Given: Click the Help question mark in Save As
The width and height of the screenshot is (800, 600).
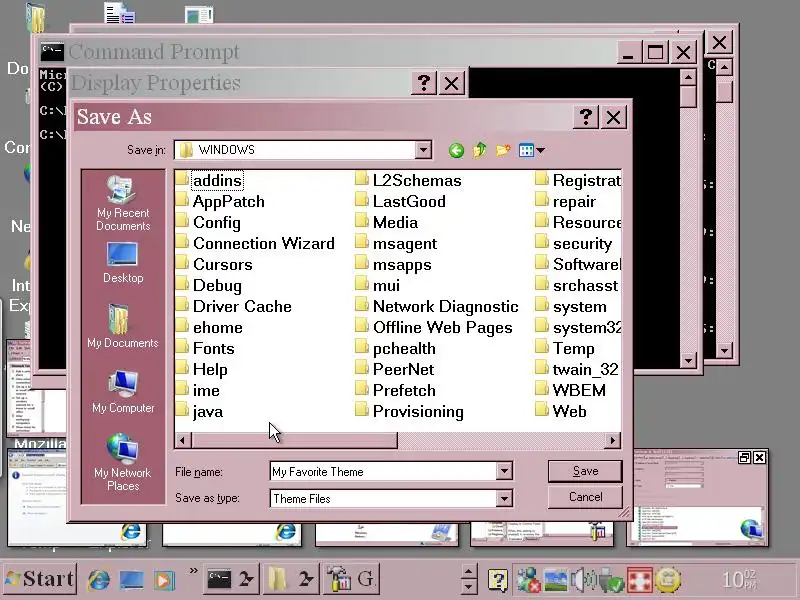Looking at the screenshot, I should [586, 117].
